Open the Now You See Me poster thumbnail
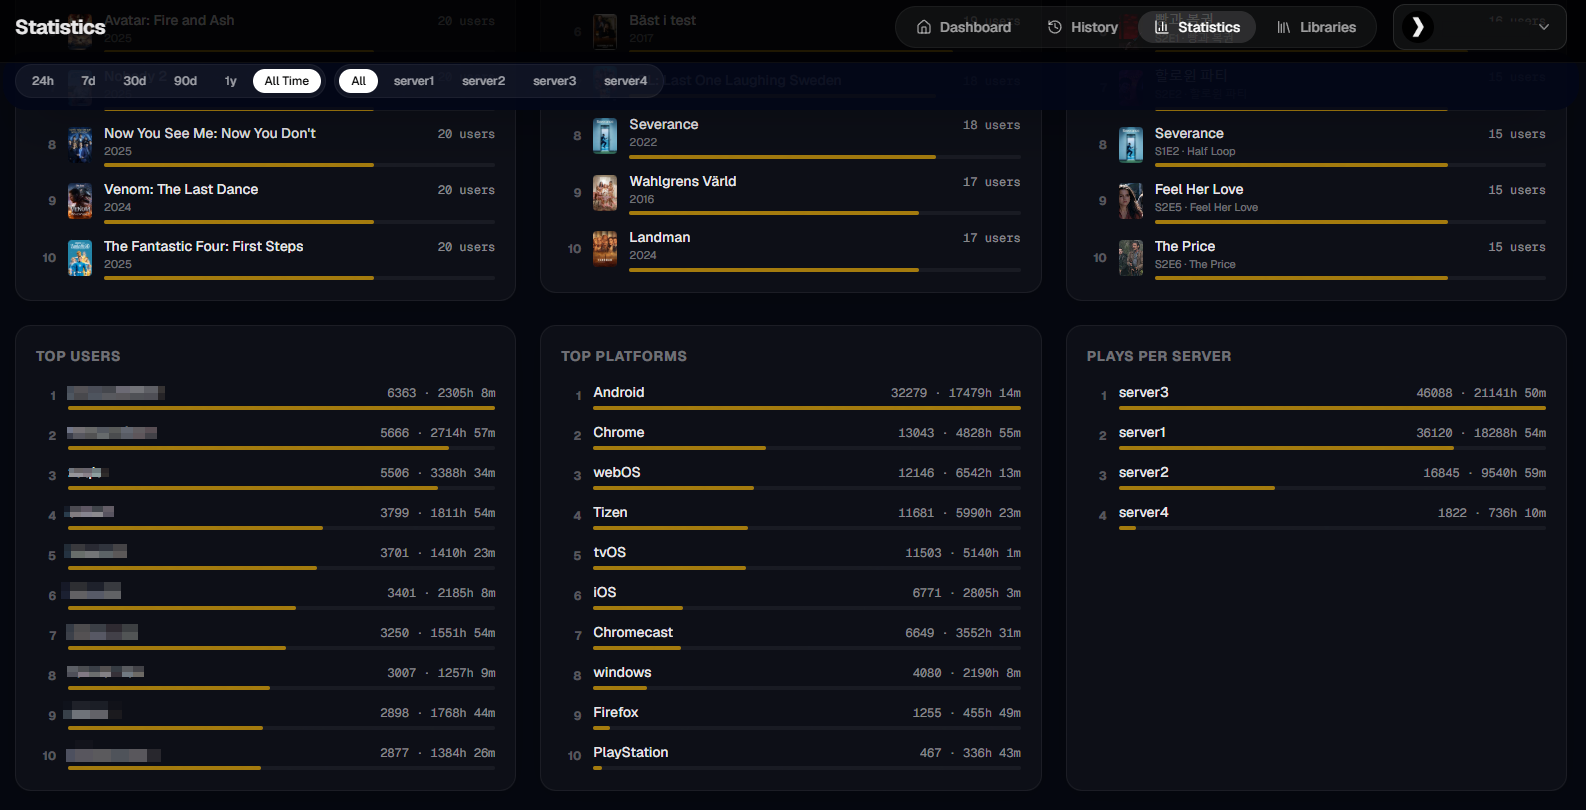Viewport: 1586px width, 810px height. pos(80,145)
